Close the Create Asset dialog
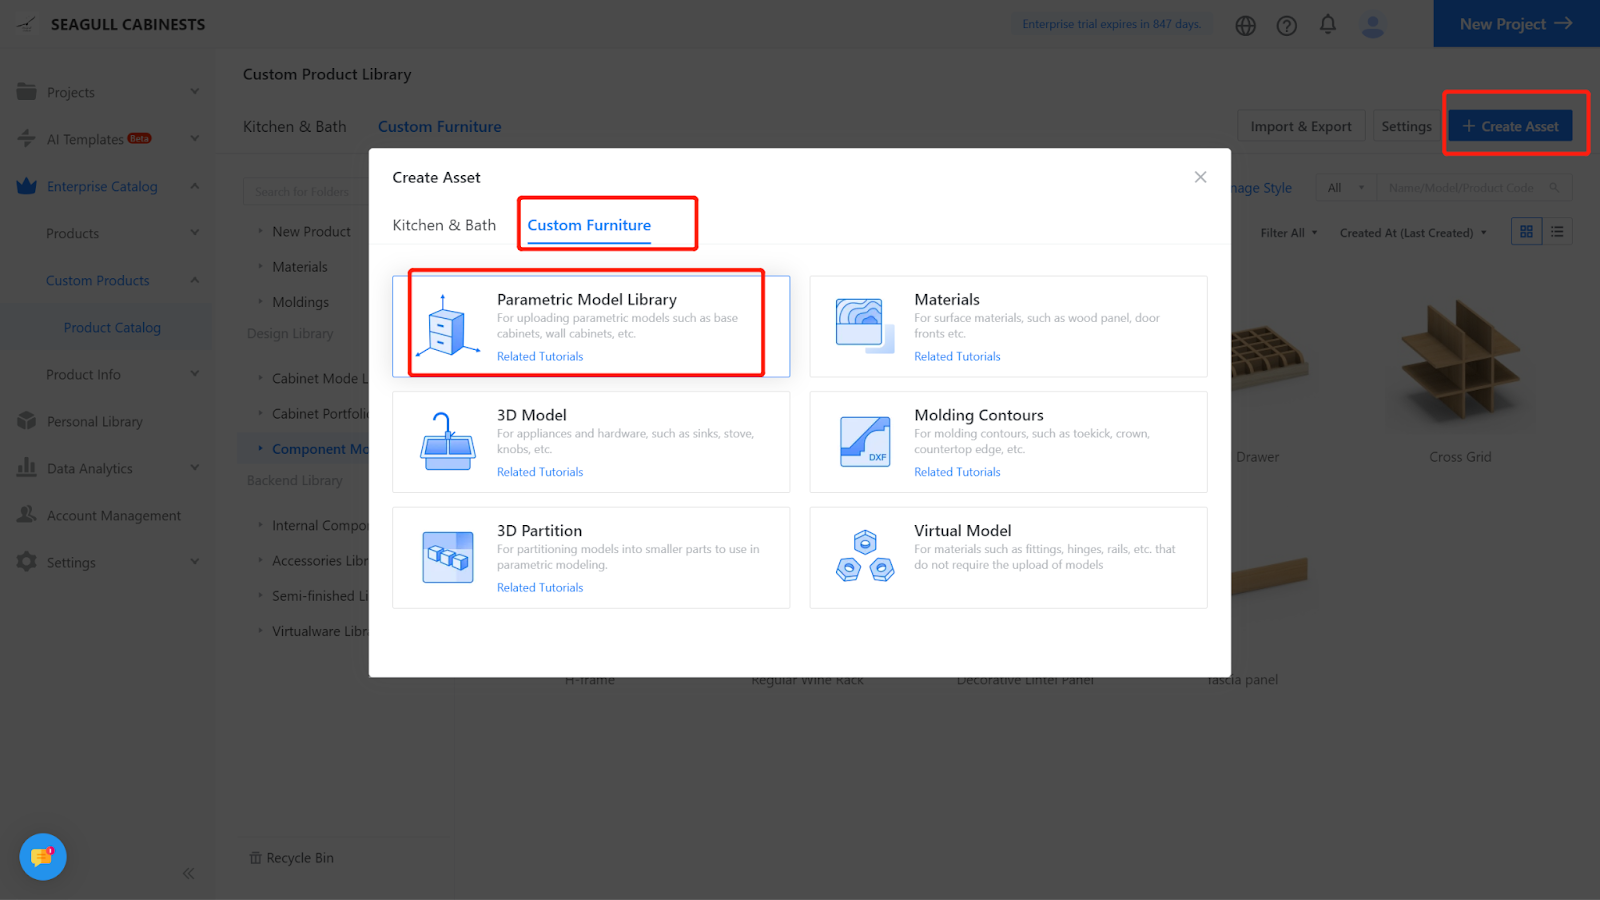Viewport: 1600px width, 900px height. pos(1200,177)
